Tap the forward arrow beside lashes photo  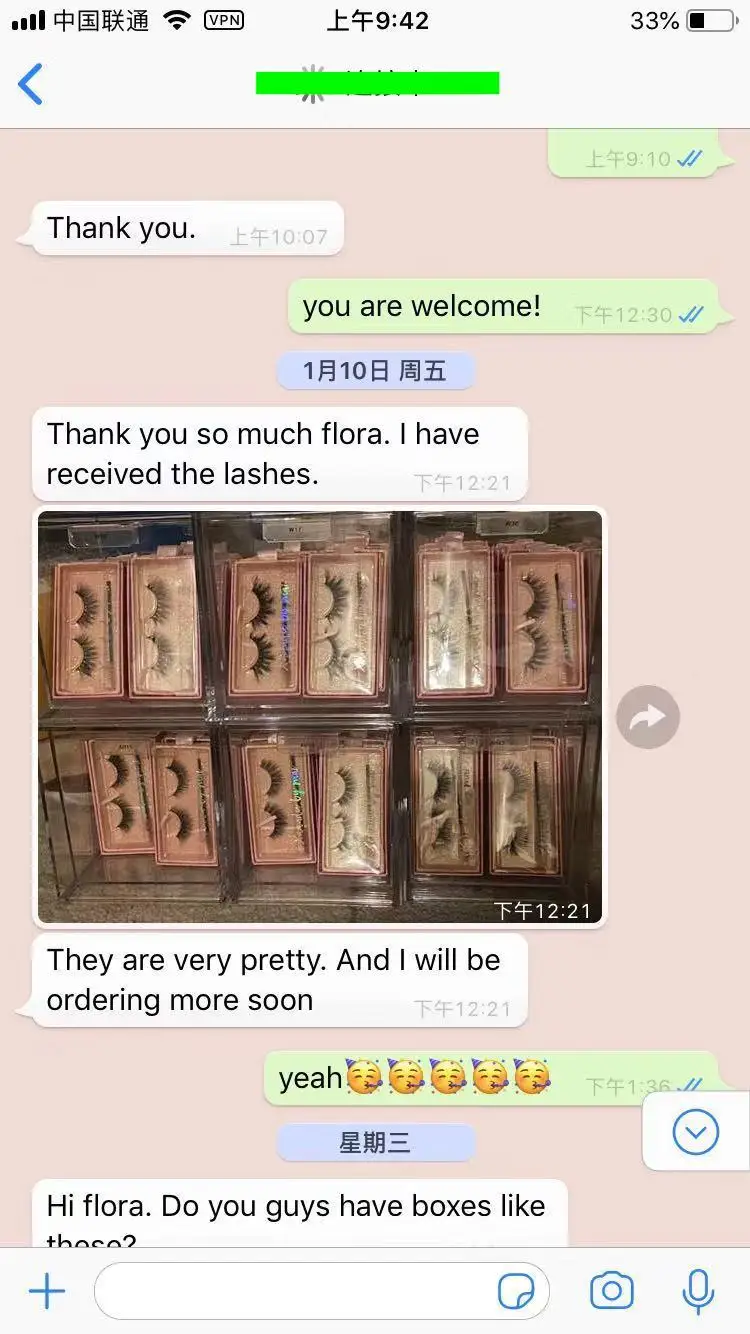coord(648,716)
